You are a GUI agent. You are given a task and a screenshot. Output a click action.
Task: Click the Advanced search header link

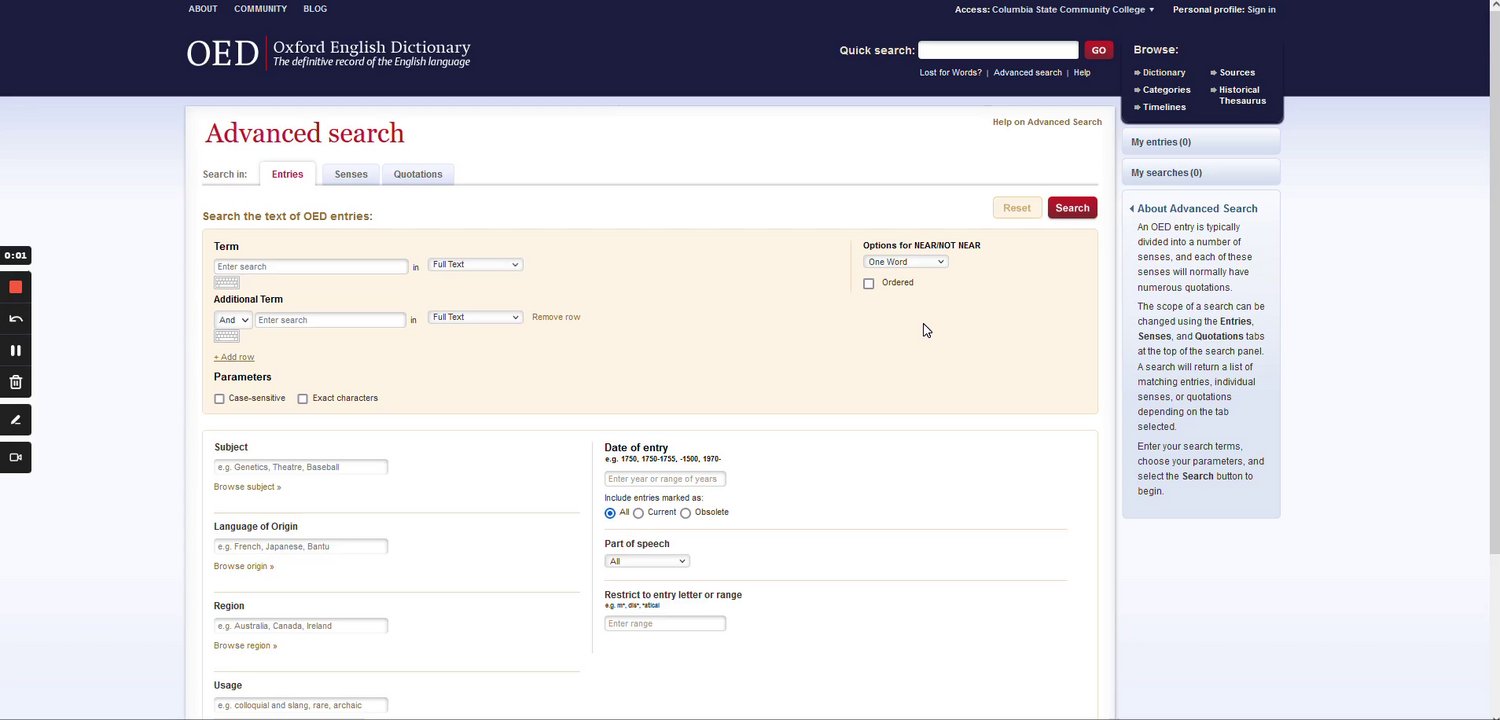(x=1027, y=73)
